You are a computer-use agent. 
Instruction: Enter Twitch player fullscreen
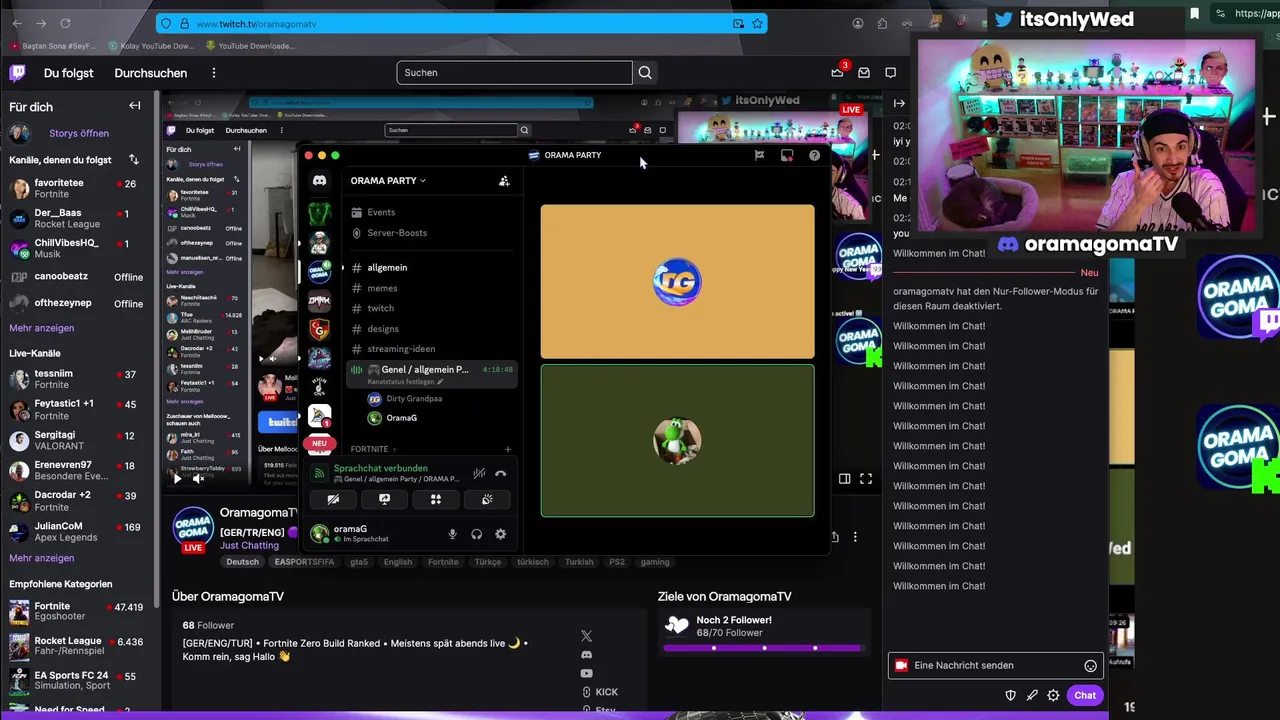(866, 479)
